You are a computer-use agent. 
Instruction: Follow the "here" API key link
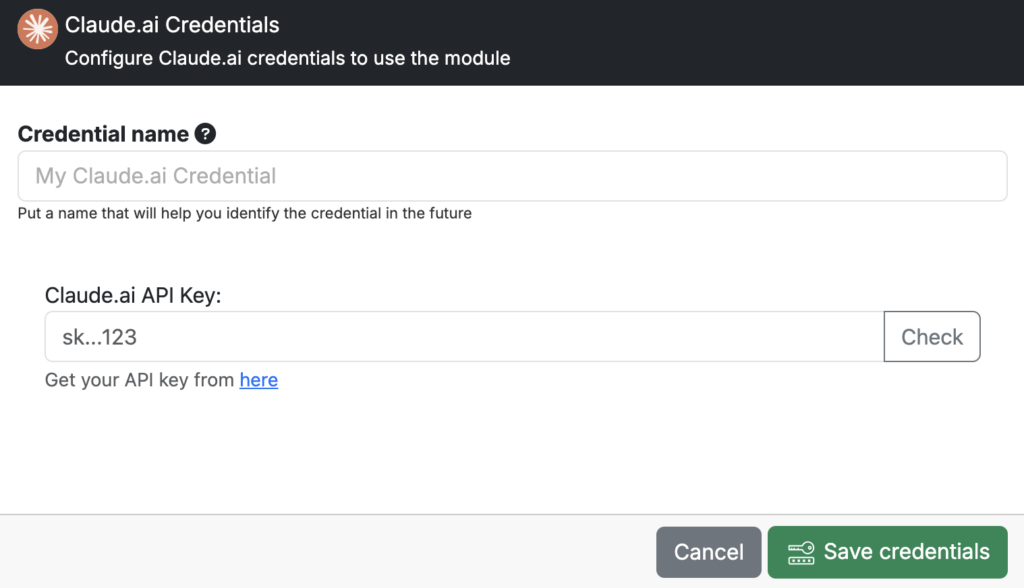point(259,380)
